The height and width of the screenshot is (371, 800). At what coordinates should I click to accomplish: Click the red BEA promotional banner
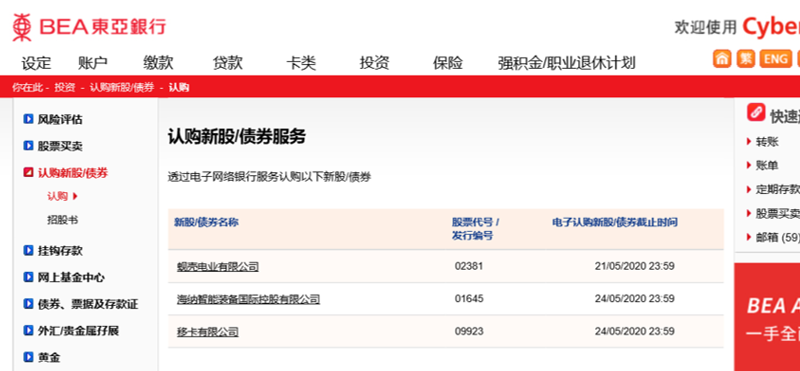click(767, 317)
